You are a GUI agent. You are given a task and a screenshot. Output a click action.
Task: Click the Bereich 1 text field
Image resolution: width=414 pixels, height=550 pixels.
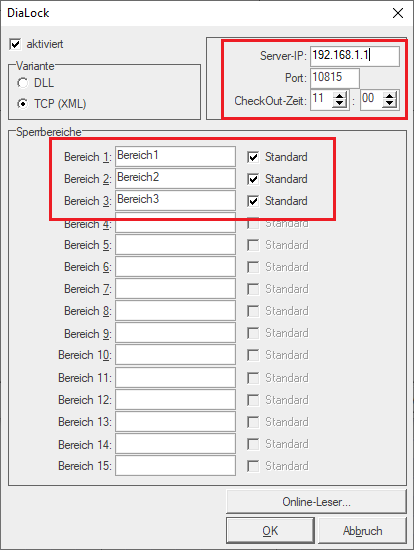coord(175,156)
